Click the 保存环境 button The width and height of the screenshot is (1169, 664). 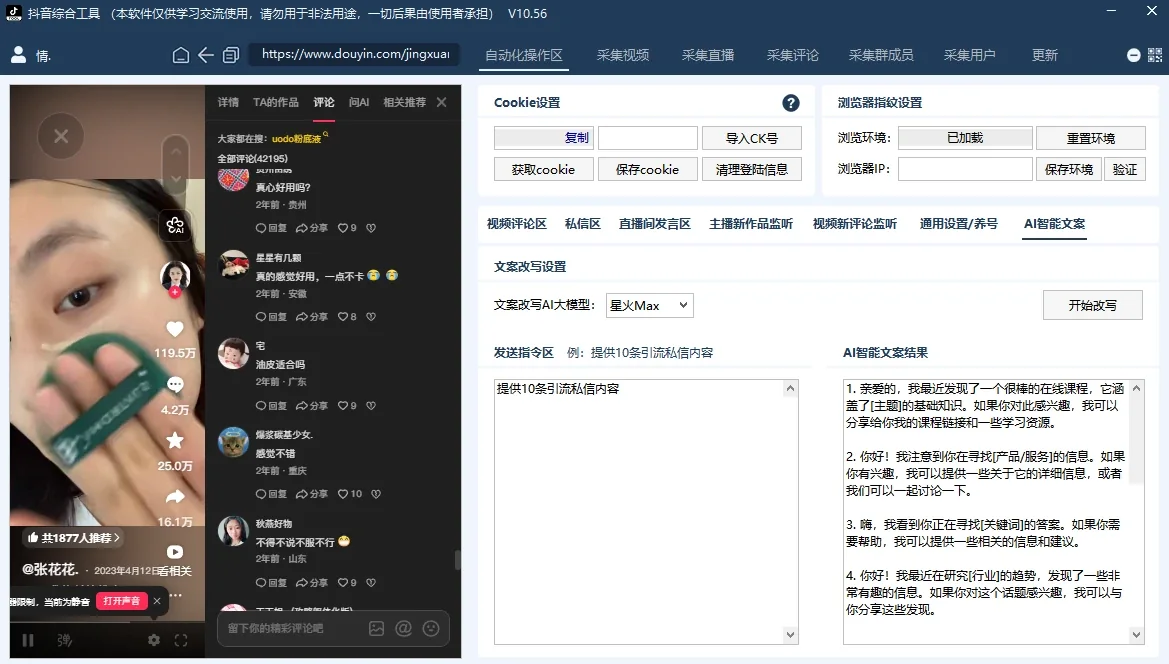point(1068,169)
